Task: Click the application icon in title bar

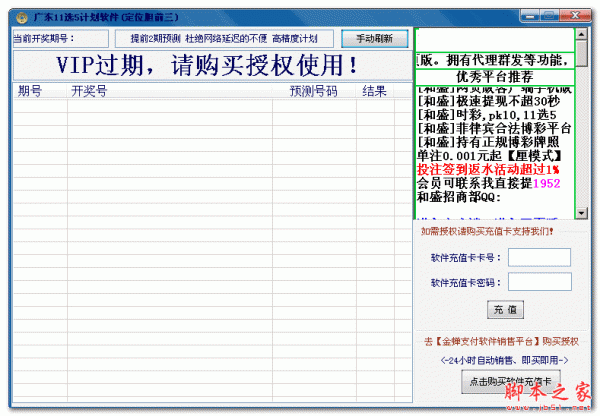Action: point(22,18)
